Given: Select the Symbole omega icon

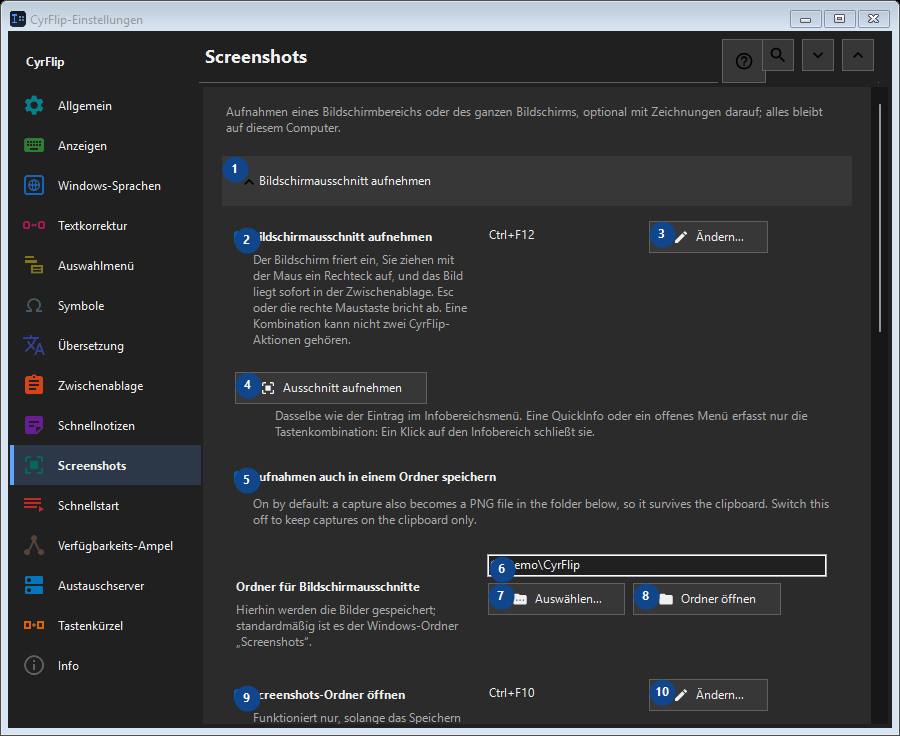Looking at the screenshot, I should [34, 306].
